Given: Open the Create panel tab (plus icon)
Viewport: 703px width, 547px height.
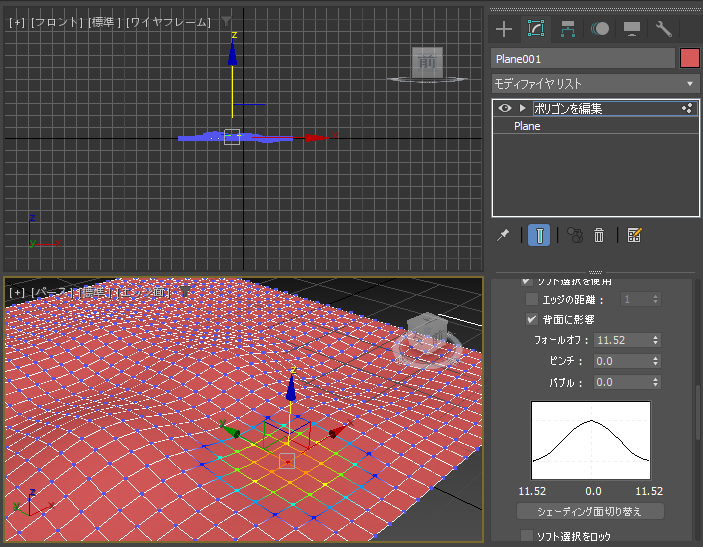Looking at the screenshot, I should (504, 29).
